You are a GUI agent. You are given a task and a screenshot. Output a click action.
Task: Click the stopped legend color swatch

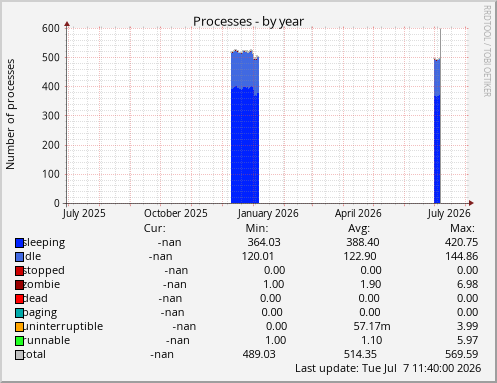click(19, 271)
